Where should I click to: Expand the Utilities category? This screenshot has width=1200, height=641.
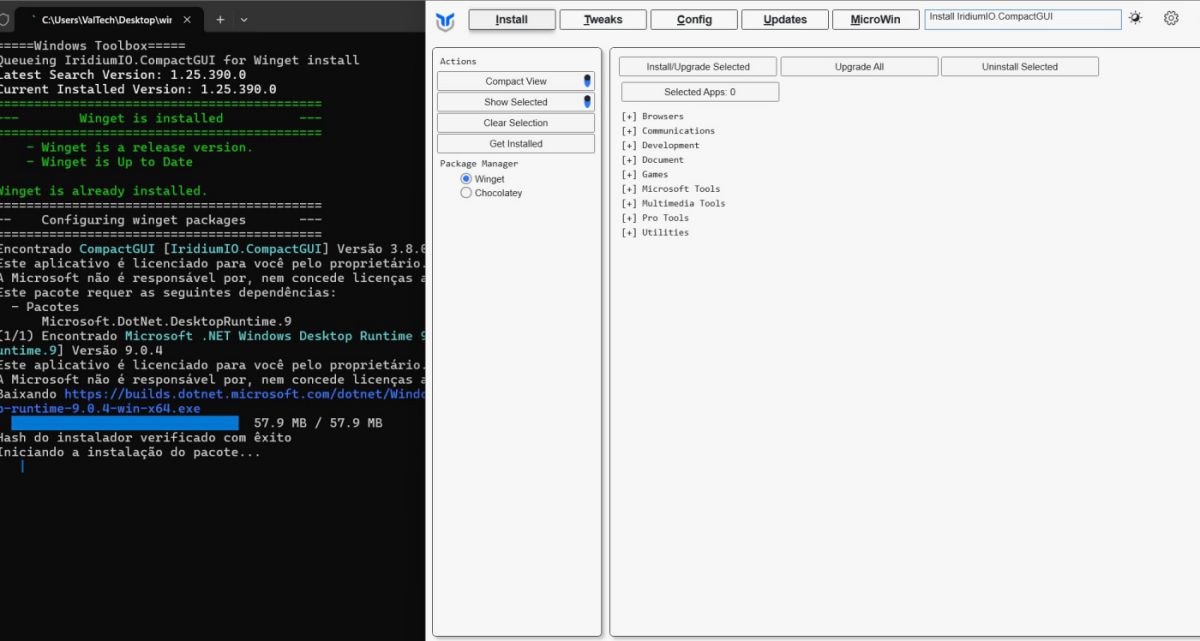point(655,232)
